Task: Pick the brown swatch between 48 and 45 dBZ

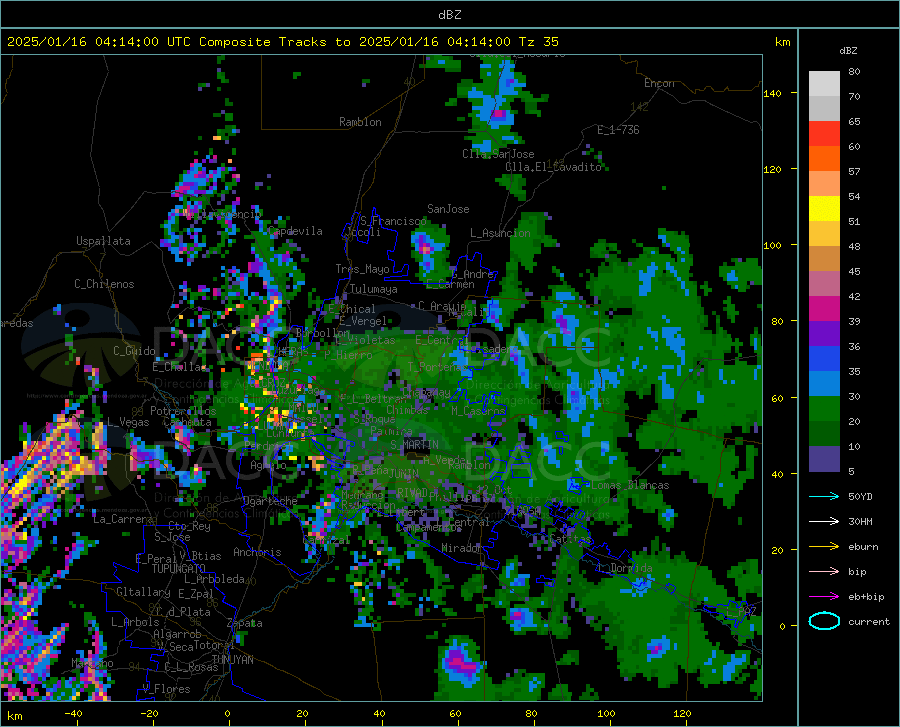Action: [x=824, y=259]
